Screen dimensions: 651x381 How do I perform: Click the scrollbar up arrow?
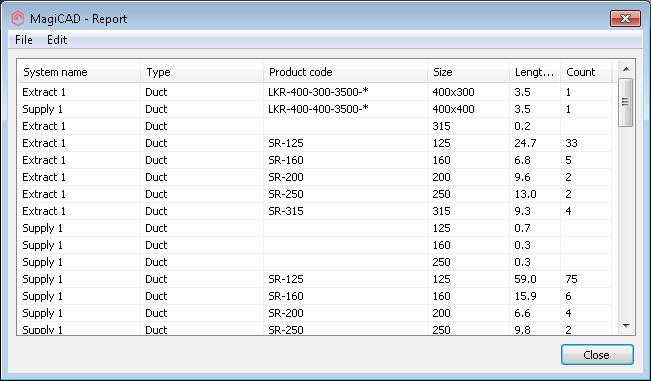click(x=626, y=69)
